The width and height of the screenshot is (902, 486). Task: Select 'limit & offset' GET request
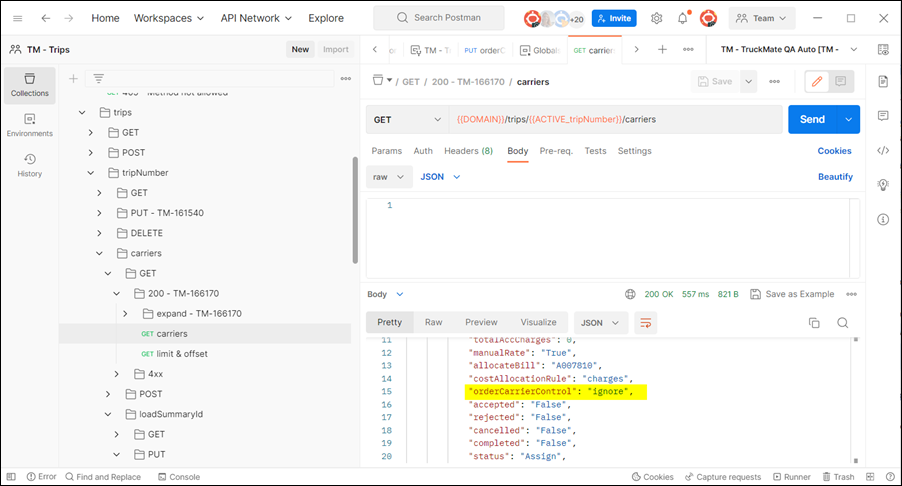181,354
